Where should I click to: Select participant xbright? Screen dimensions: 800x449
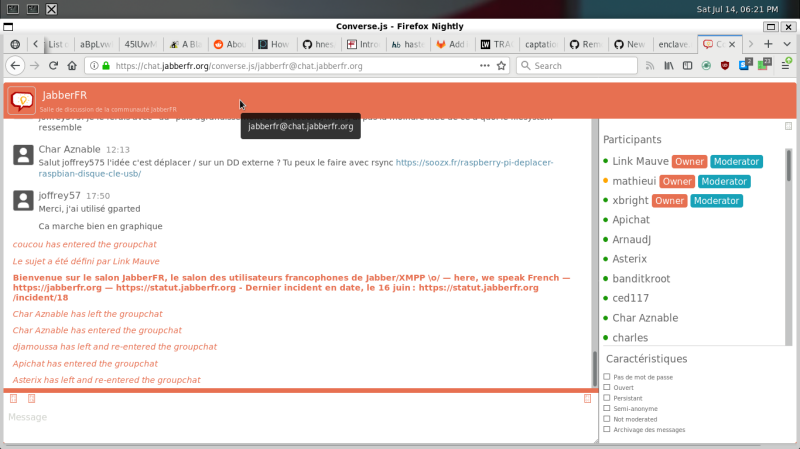630,201
